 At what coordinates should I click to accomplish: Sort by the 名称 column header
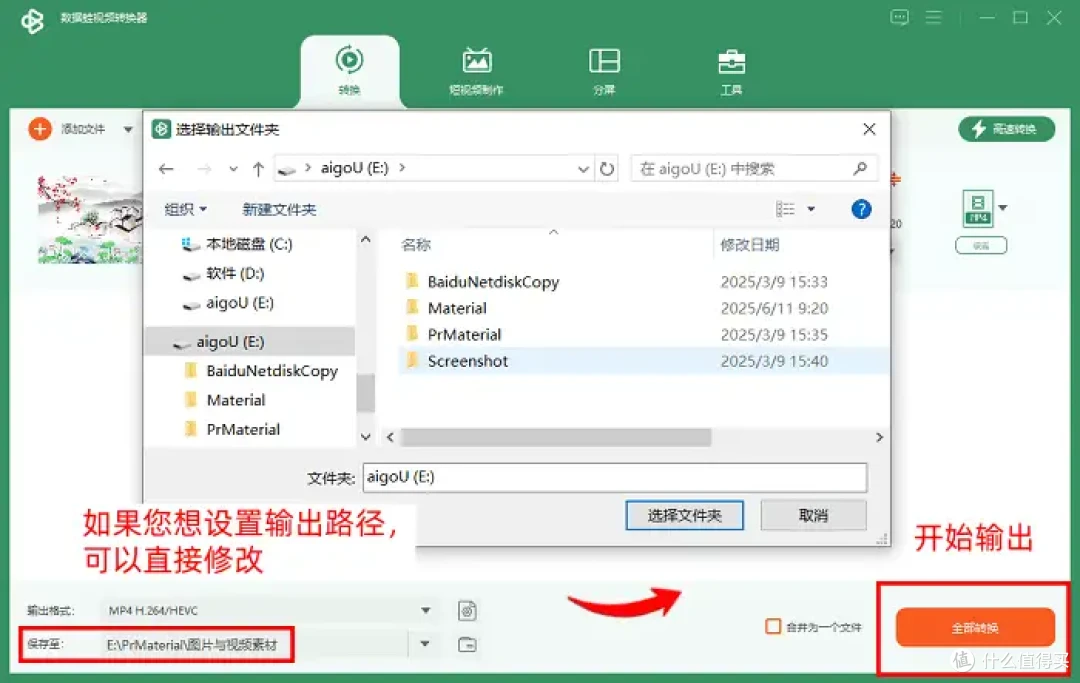[x=416, y=244]
